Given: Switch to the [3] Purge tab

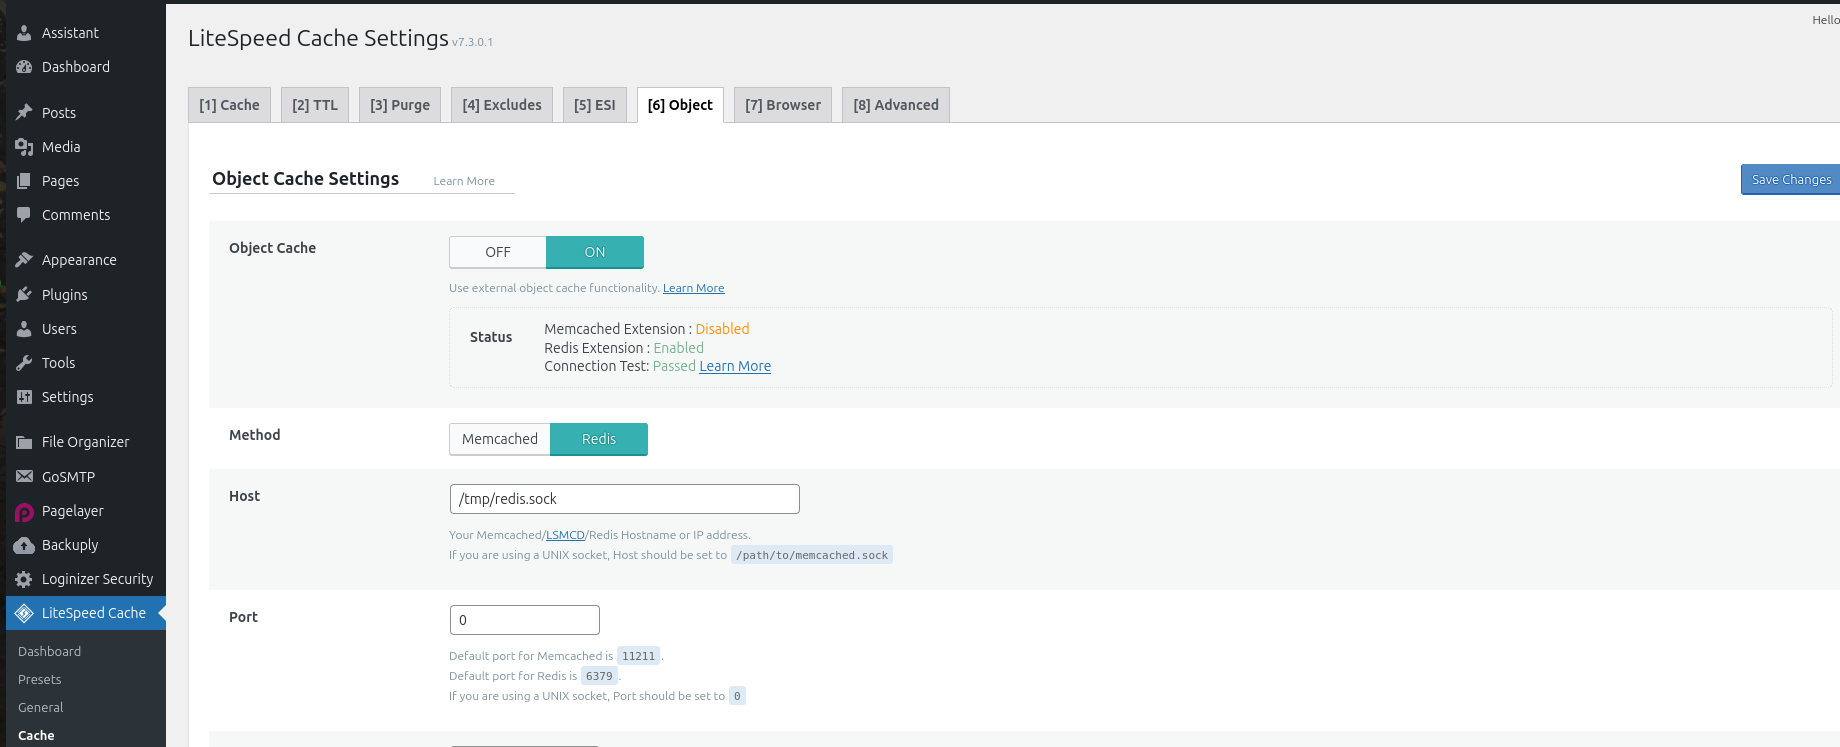Looking at the screenshot, I should [x=400, y=105].
